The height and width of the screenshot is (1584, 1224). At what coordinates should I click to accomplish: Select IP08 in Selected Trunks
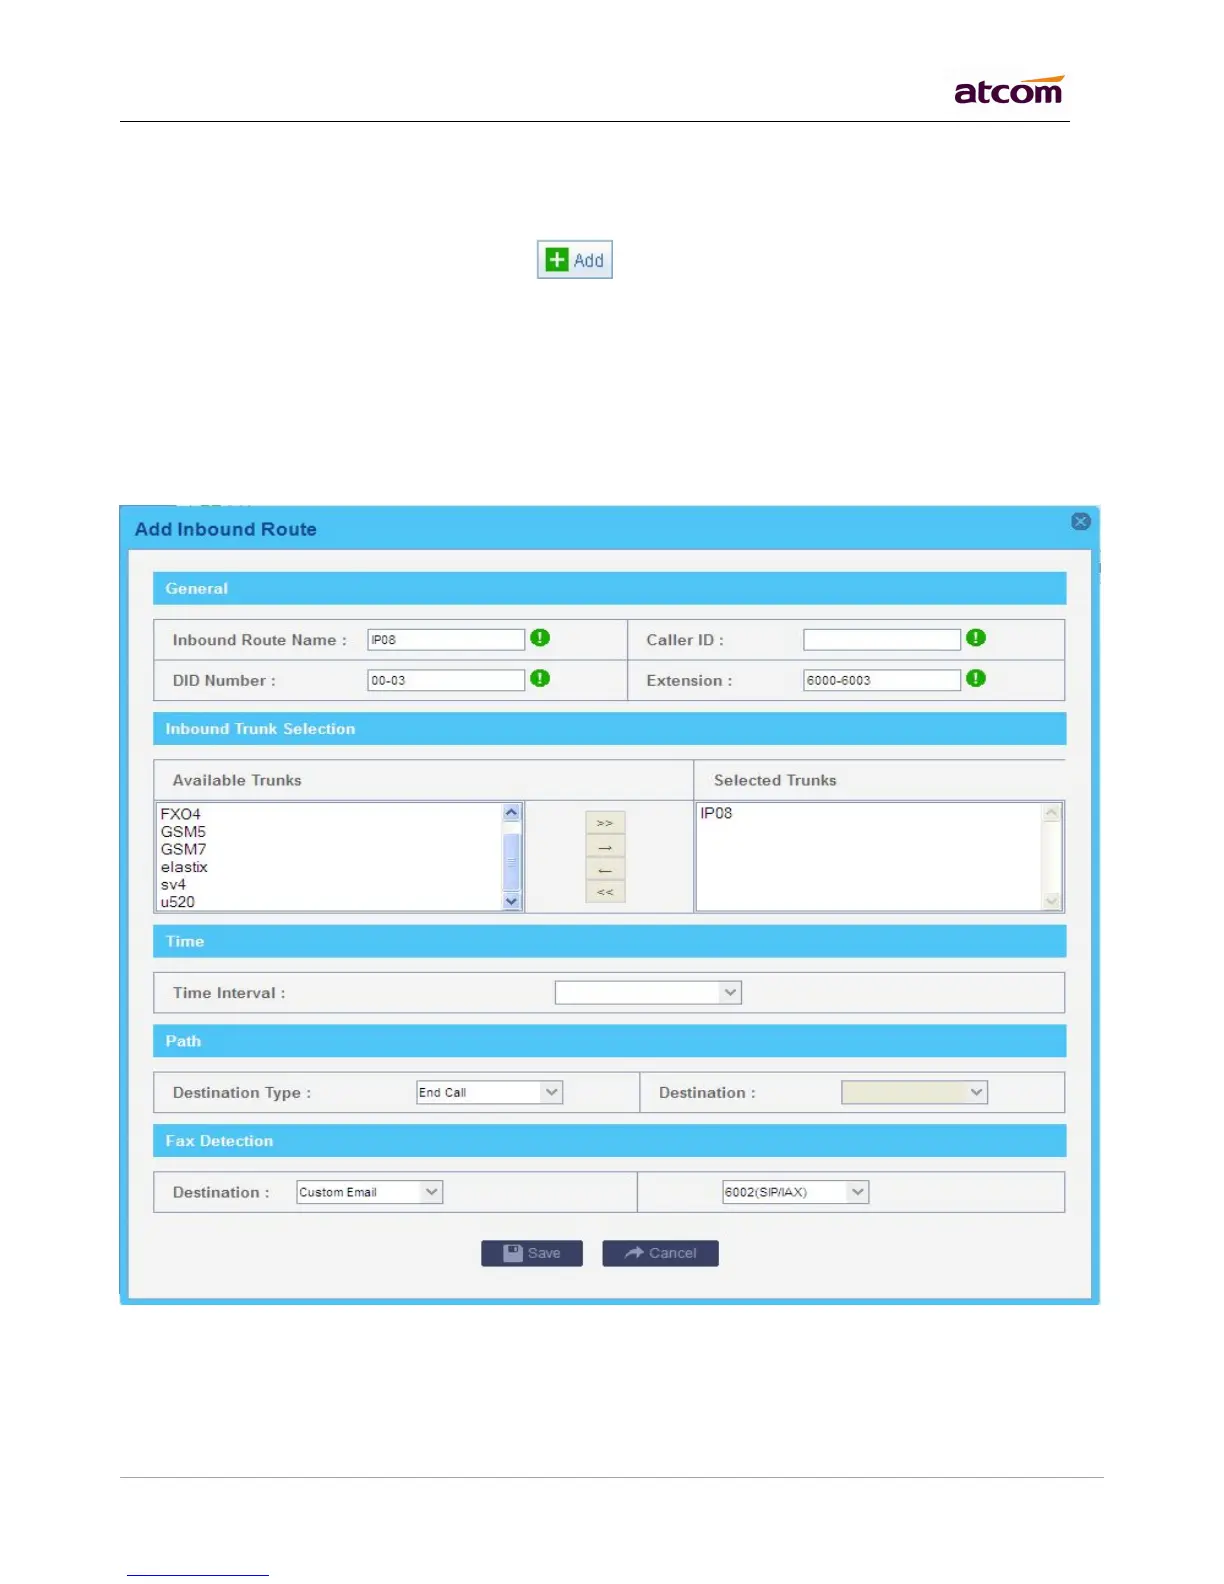pyautogui.click(x=716, y=813)
